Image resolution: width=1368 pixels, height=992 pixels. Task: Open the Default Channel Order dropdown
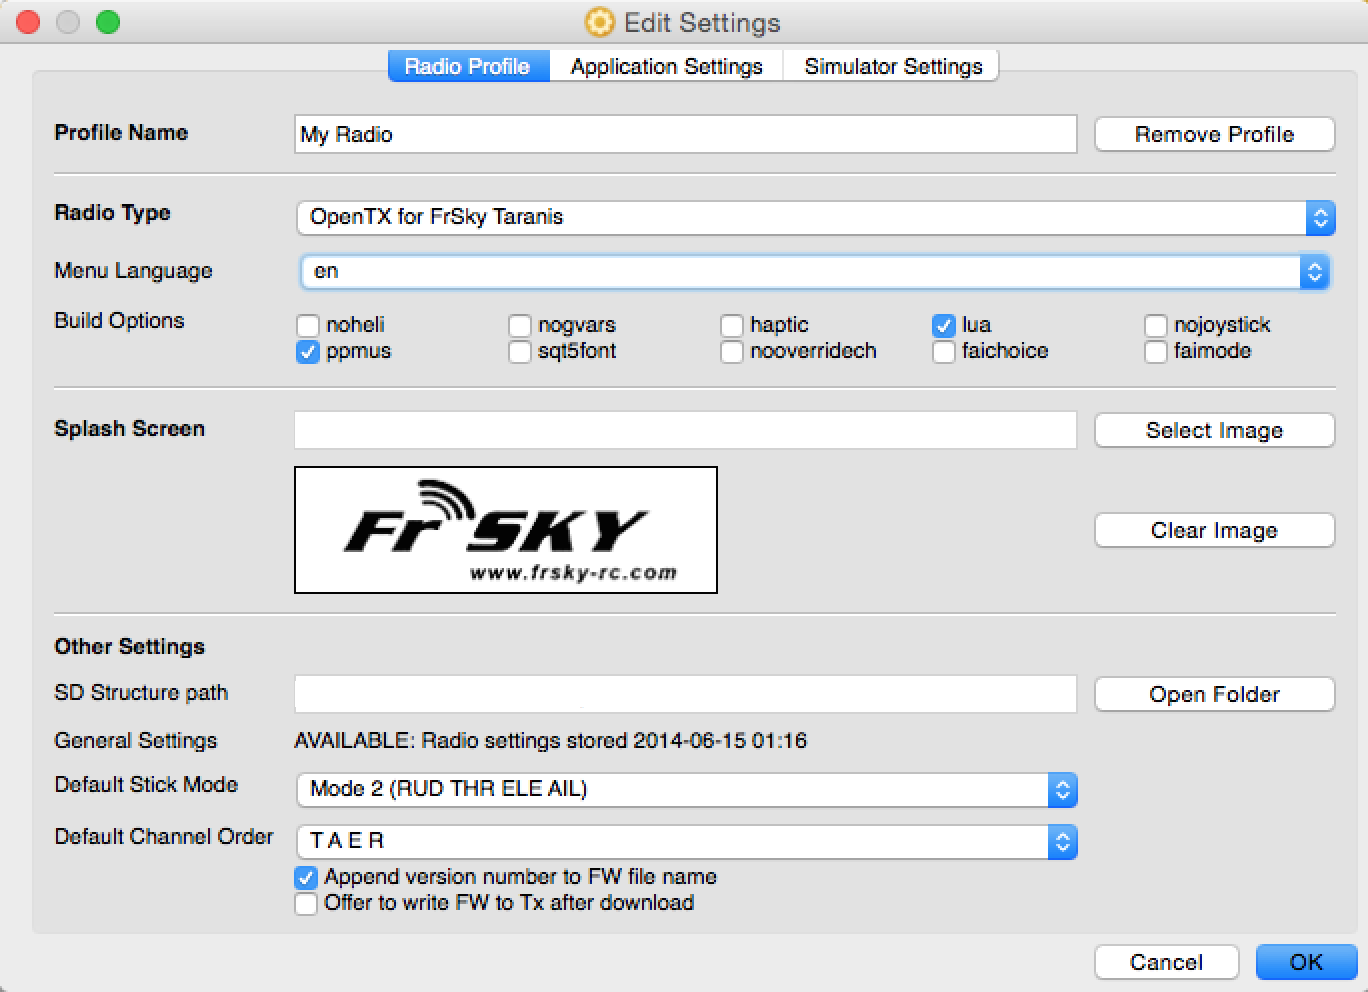click(x=687, y=841)
